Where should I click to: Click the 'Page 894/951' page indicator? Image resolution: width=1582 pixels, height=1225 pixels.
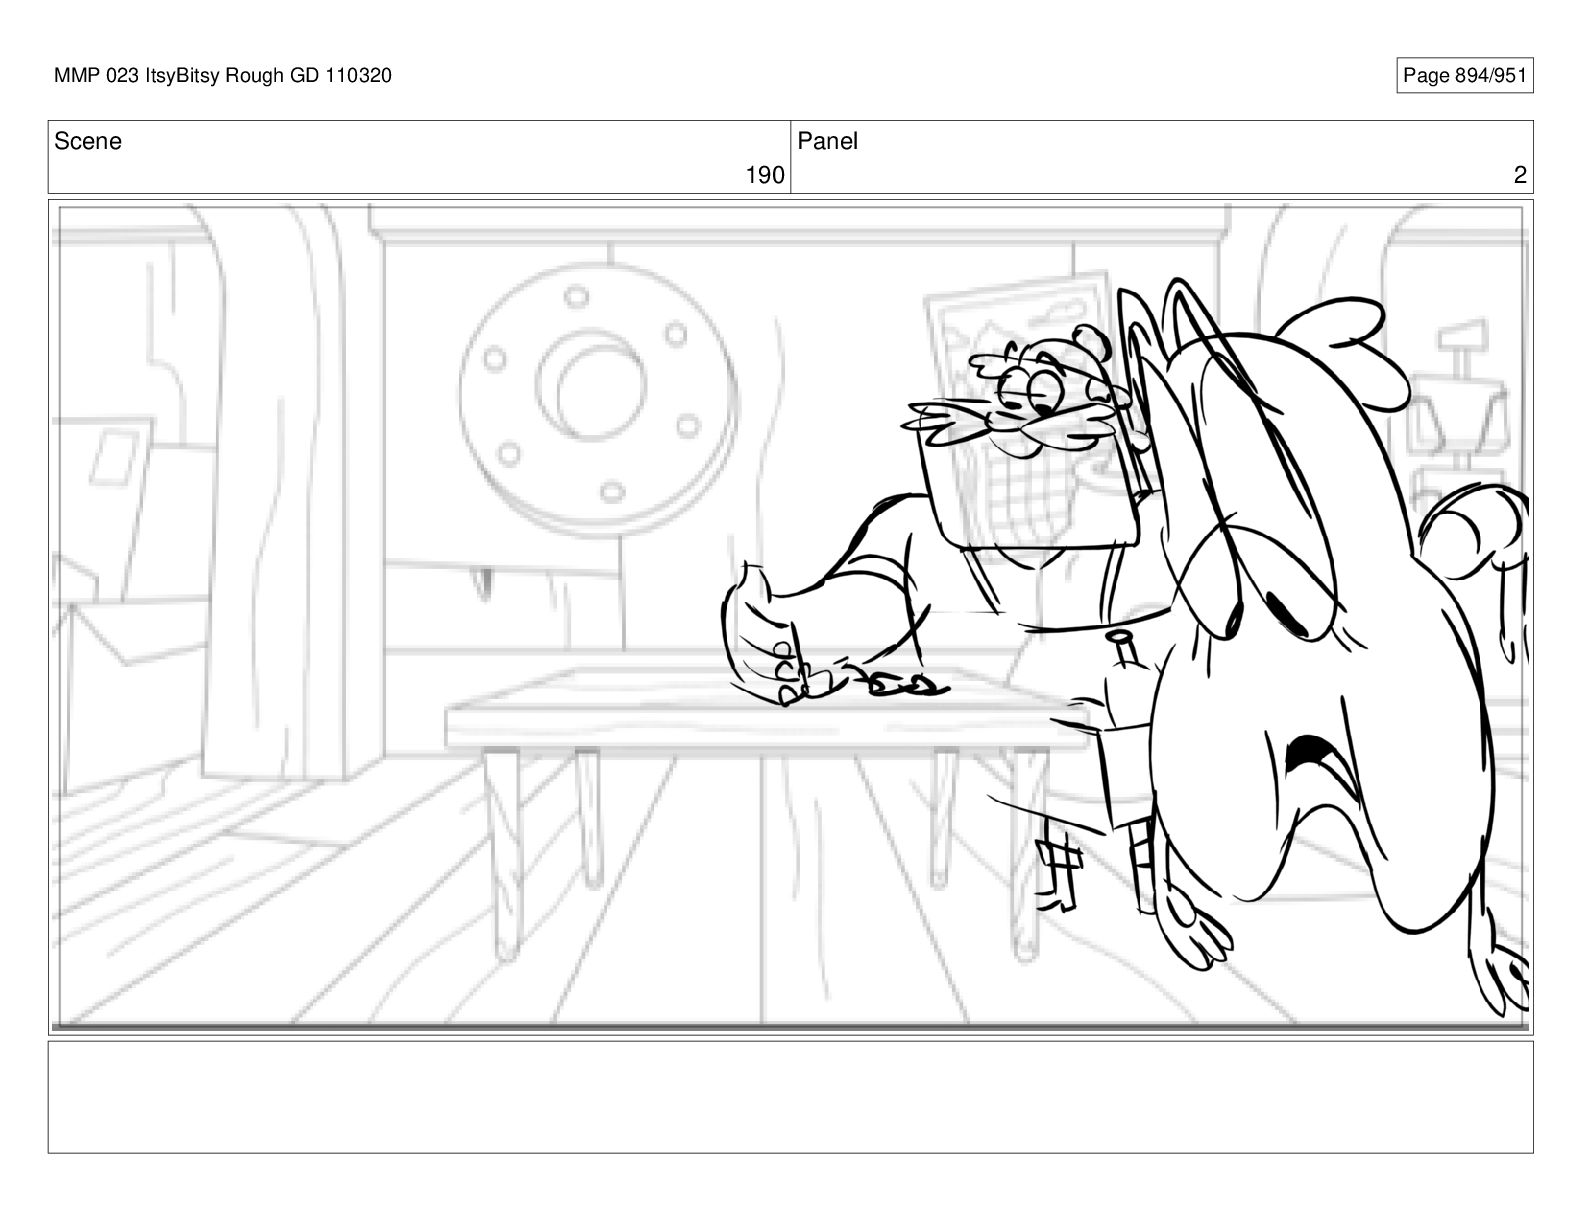[1464, 76]
